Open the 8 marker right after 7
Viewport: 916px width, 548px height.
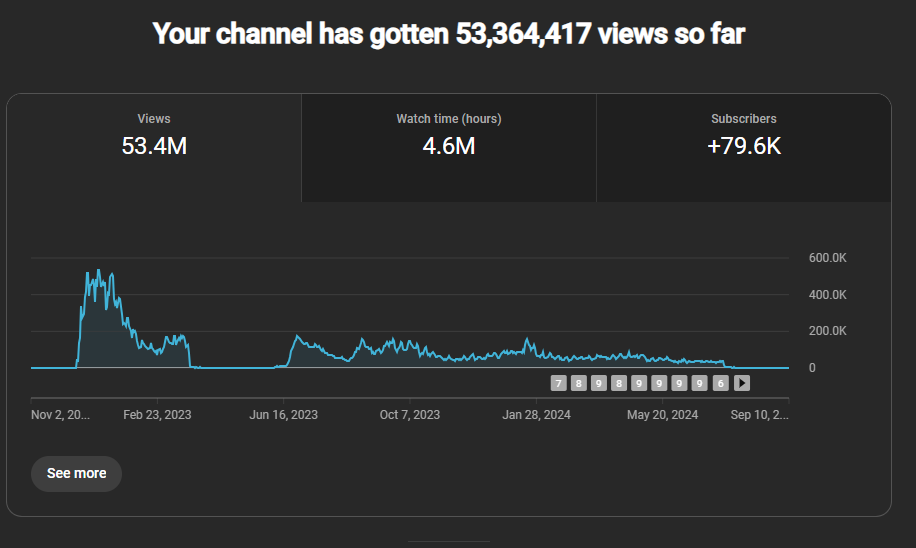point(578,383)
